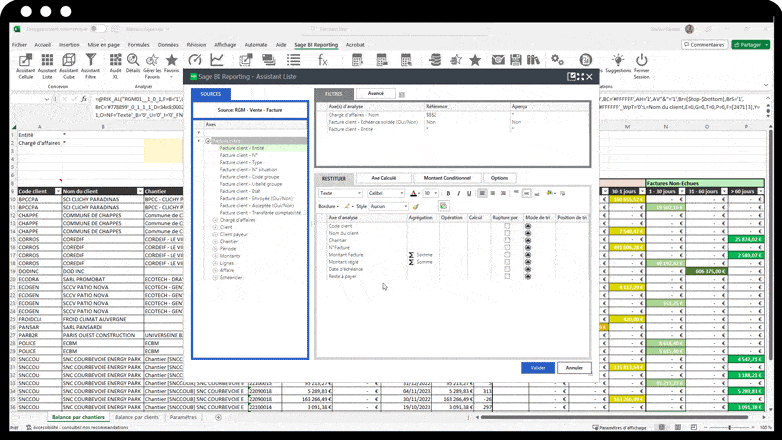782x440 pixels.
Task: Open the font size 10 dropdown
Action: 430,194
